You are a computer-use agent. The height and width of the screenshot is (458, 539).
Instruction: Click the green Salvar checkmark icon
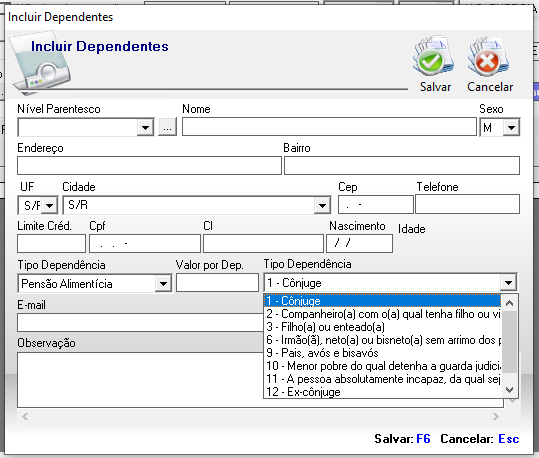pos(434,56)
